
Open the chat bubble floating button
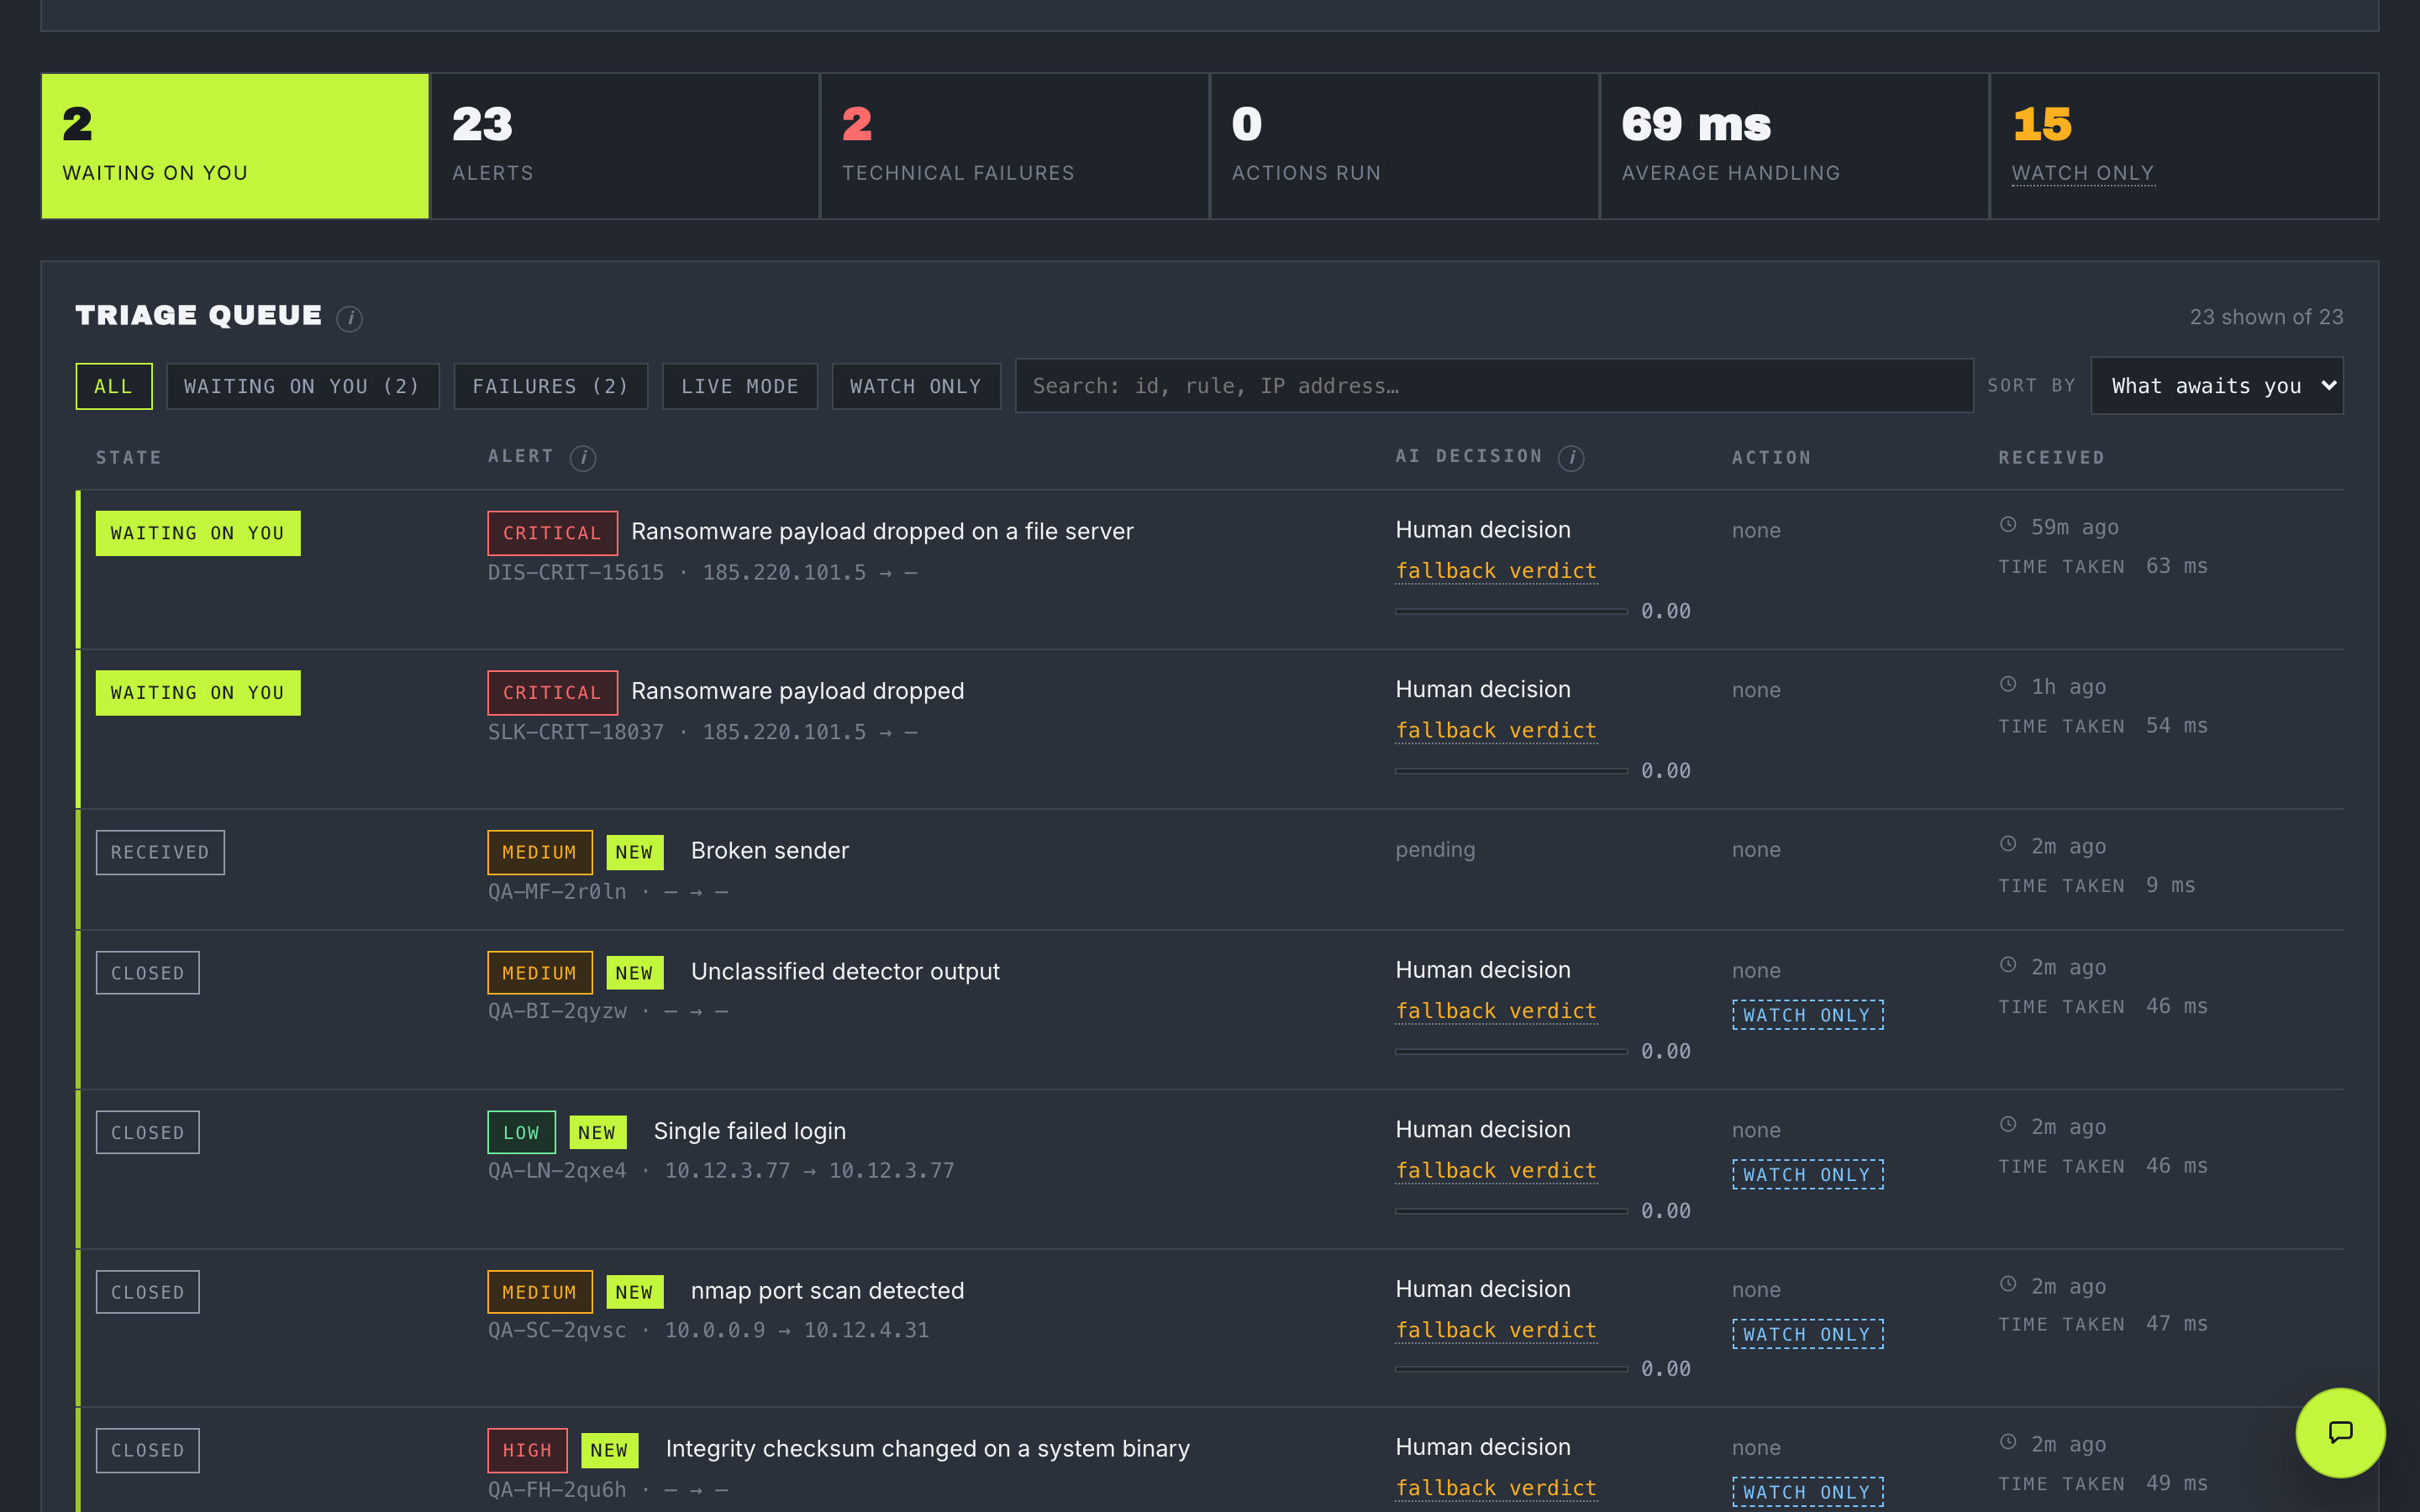(2340, 1432)
